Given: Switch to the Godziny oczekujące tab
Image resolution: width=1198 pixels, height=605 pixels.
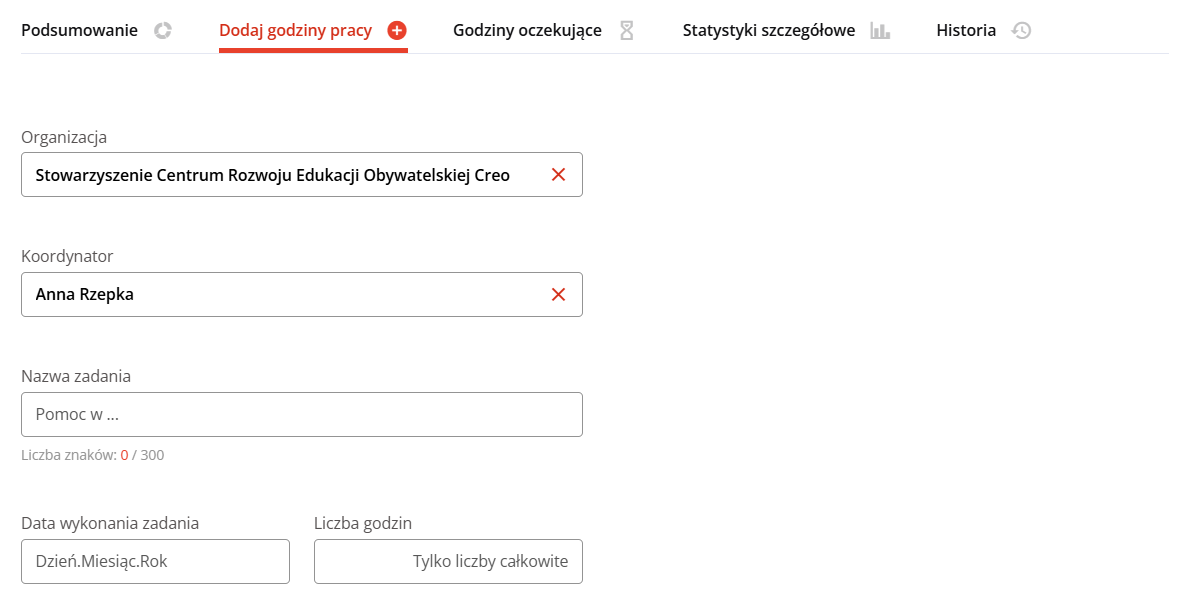Looking at the screenshot, I should pyautogui.click(x=543, y=31).
